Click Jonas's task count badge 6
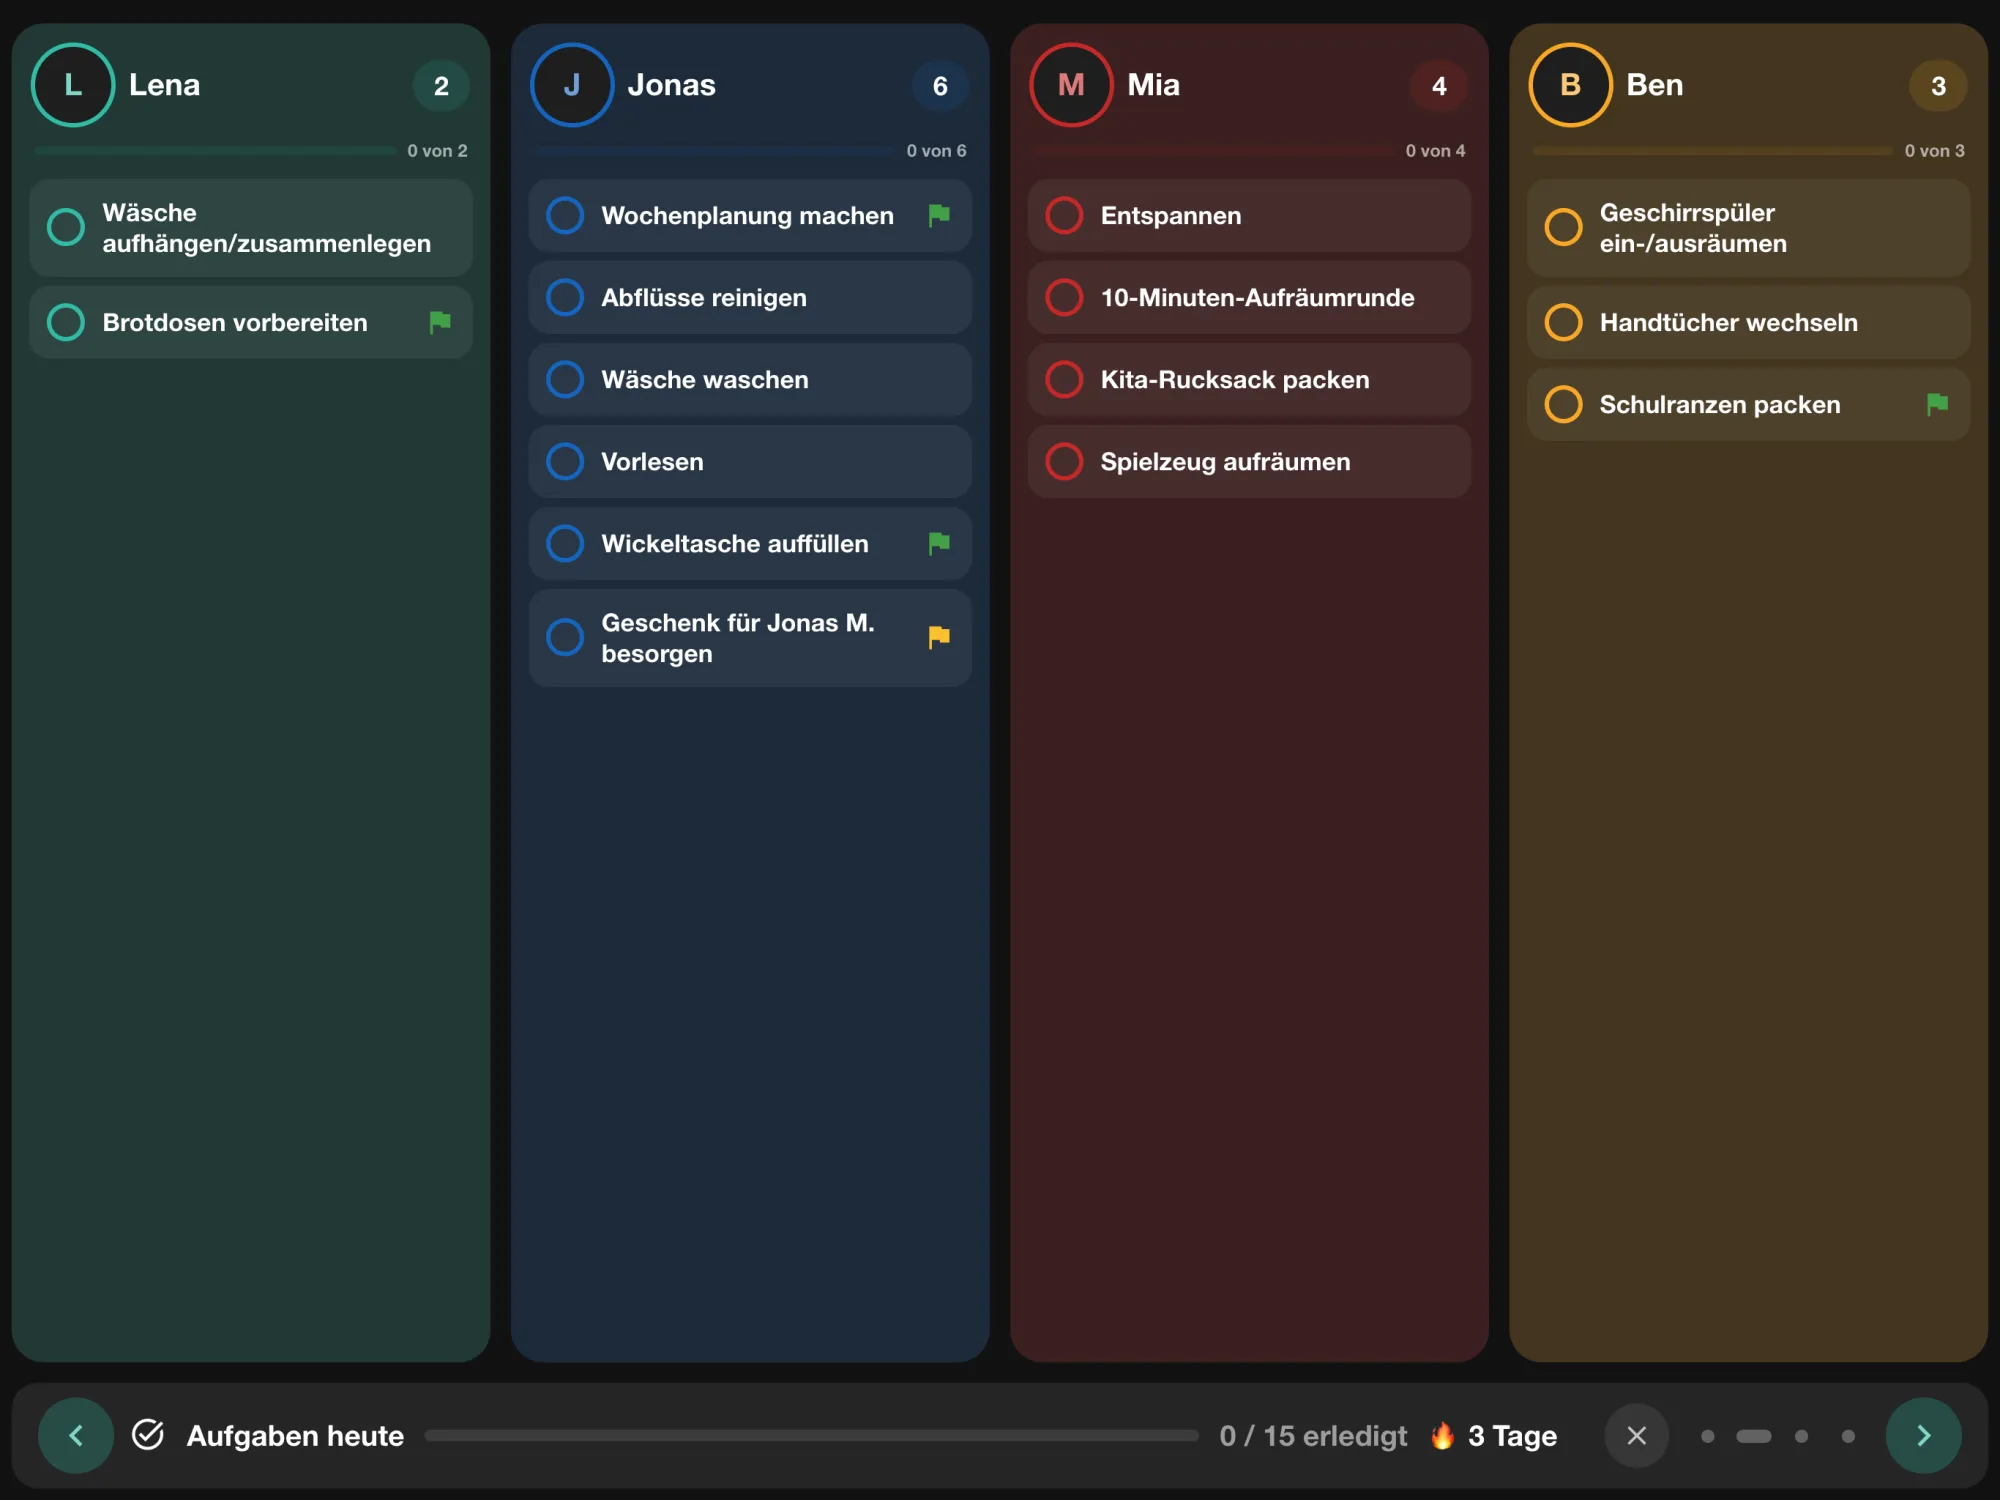 click(940, 86)
